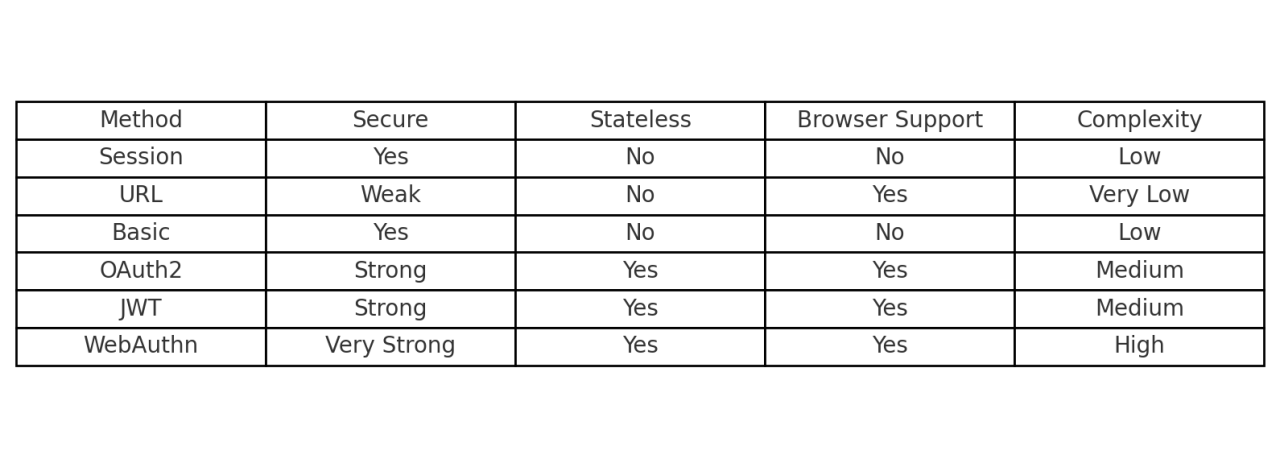Click the OAuth2 method cell
Image resolution: width=1280 pixels, height=467 pixels.
point(141,271)
